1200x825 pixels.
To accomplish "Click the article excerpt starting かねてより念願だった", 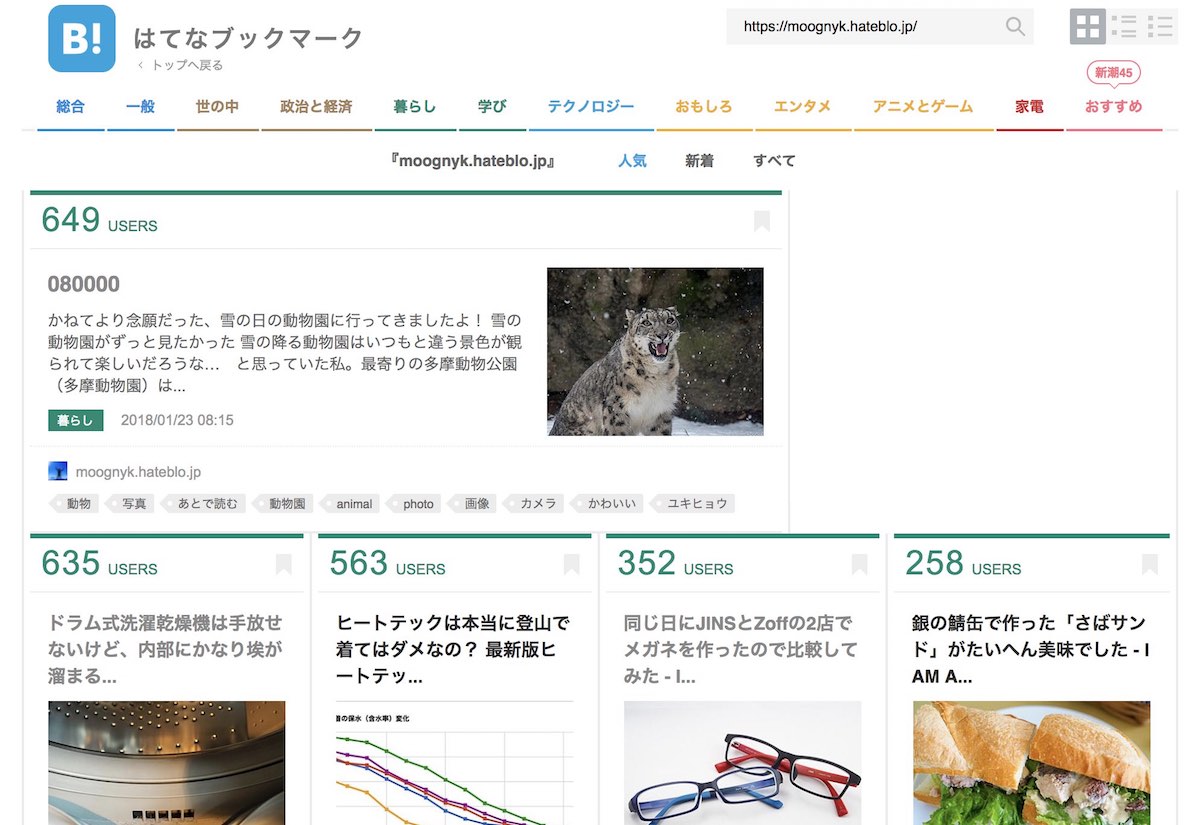I will [x=284, y=353].
